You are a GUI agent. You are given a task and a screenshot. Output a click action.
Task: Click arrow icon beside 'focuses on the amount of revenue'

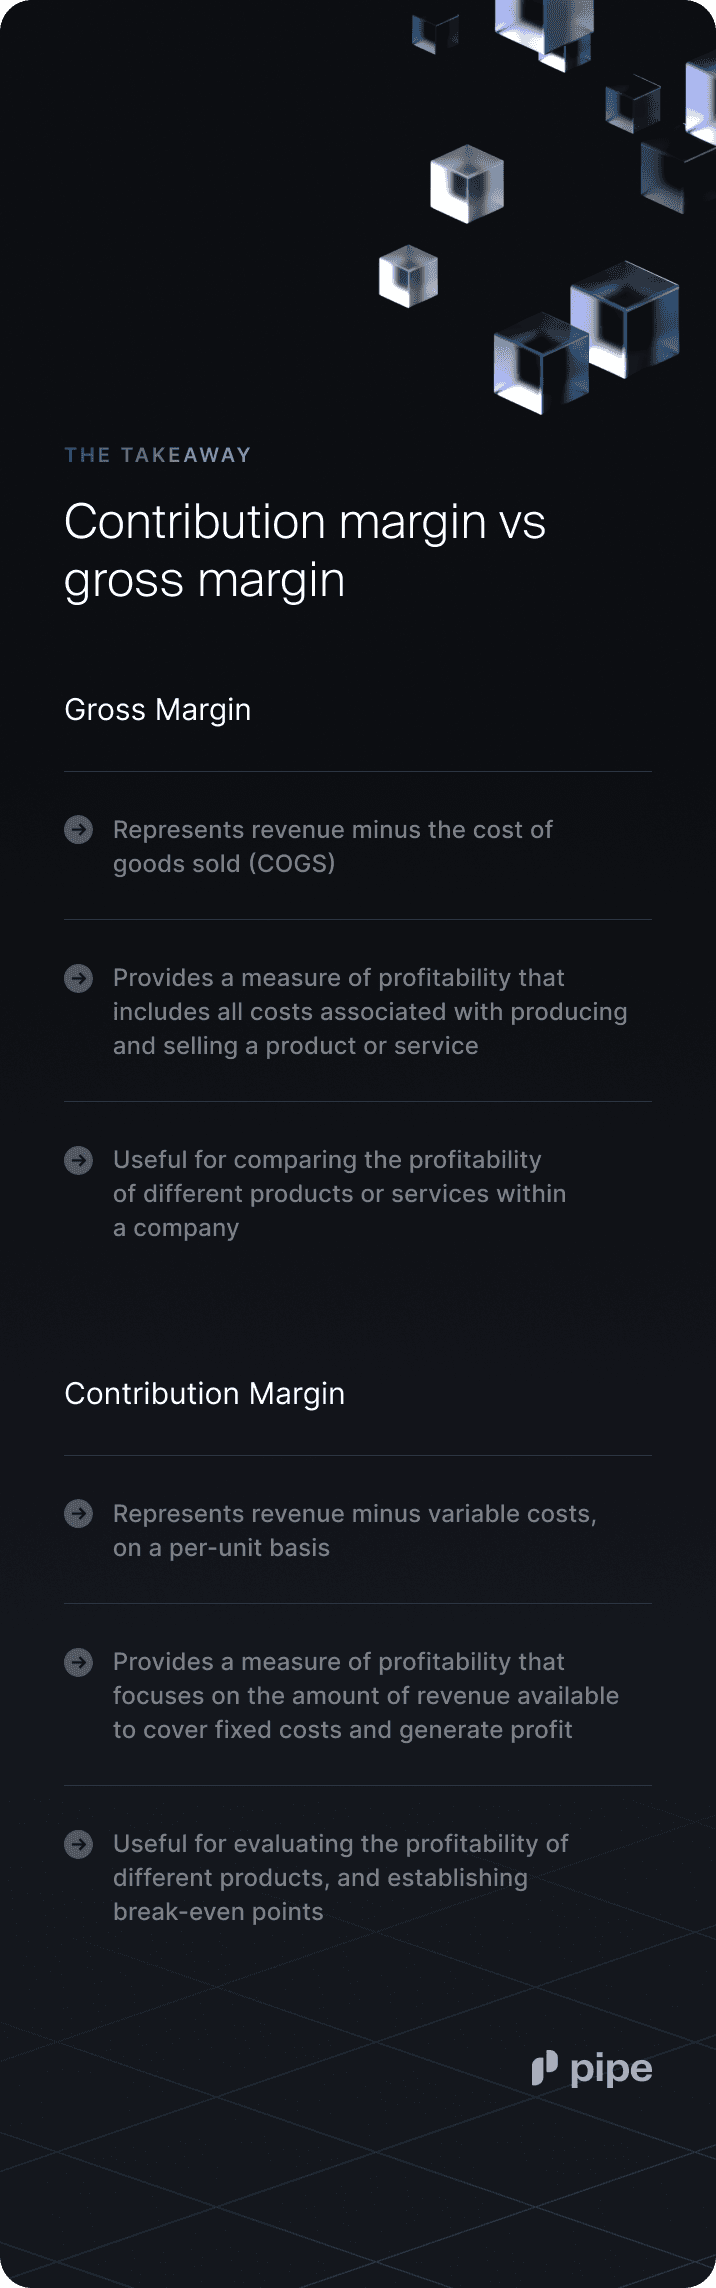coord(78,1662)
